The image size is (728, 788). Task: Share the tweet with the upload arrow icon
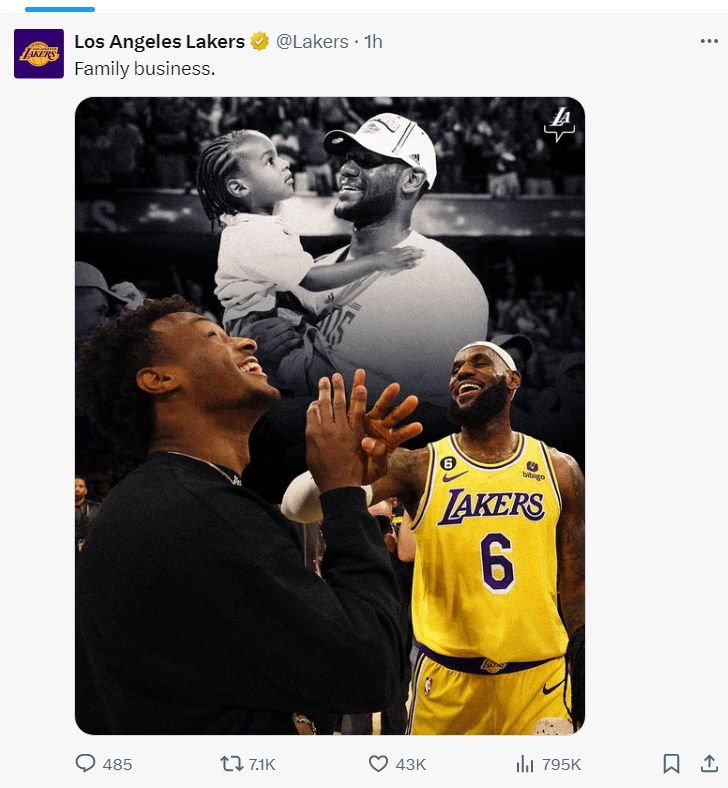pos(709,764)
